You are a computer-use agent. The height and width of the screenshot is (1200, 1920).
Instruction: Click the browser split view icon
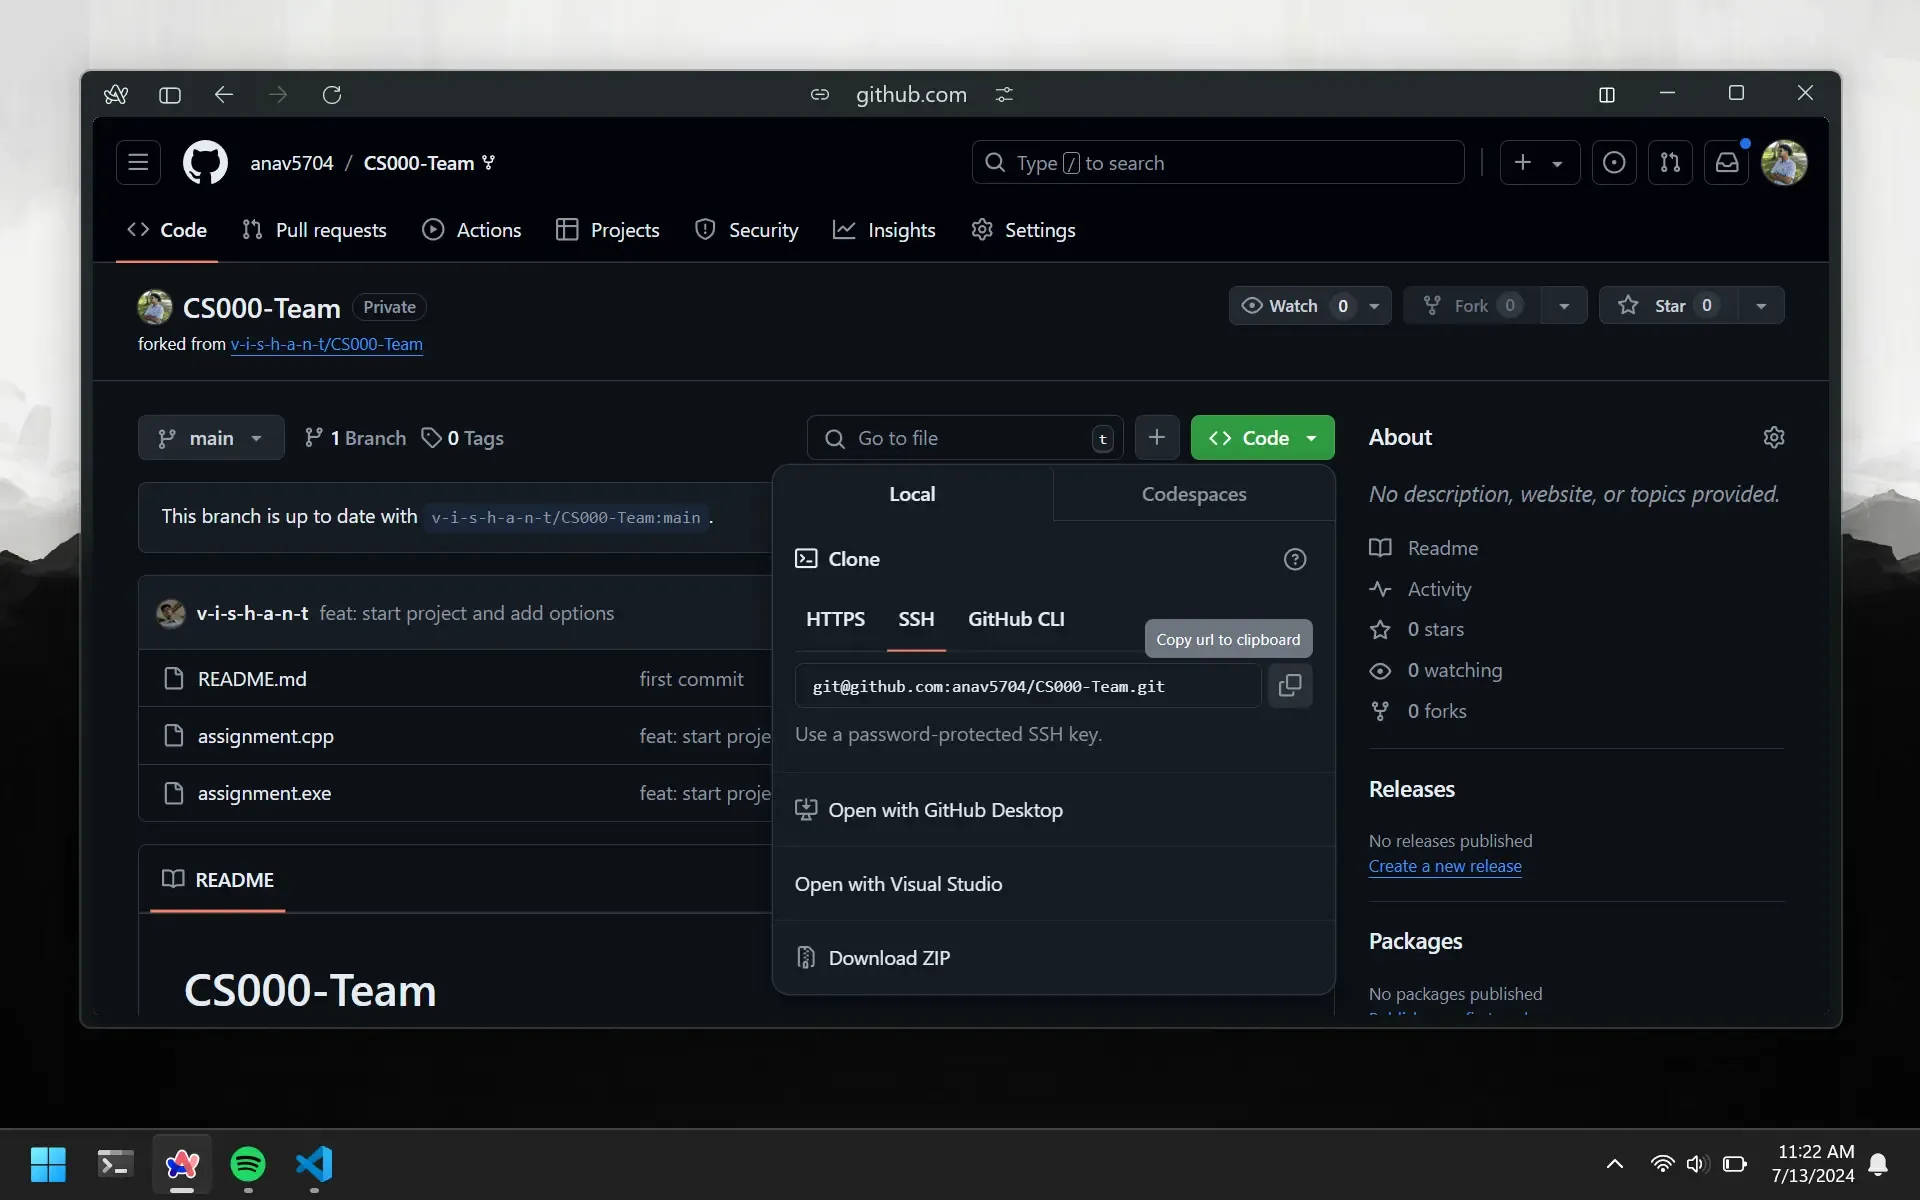1607,94
